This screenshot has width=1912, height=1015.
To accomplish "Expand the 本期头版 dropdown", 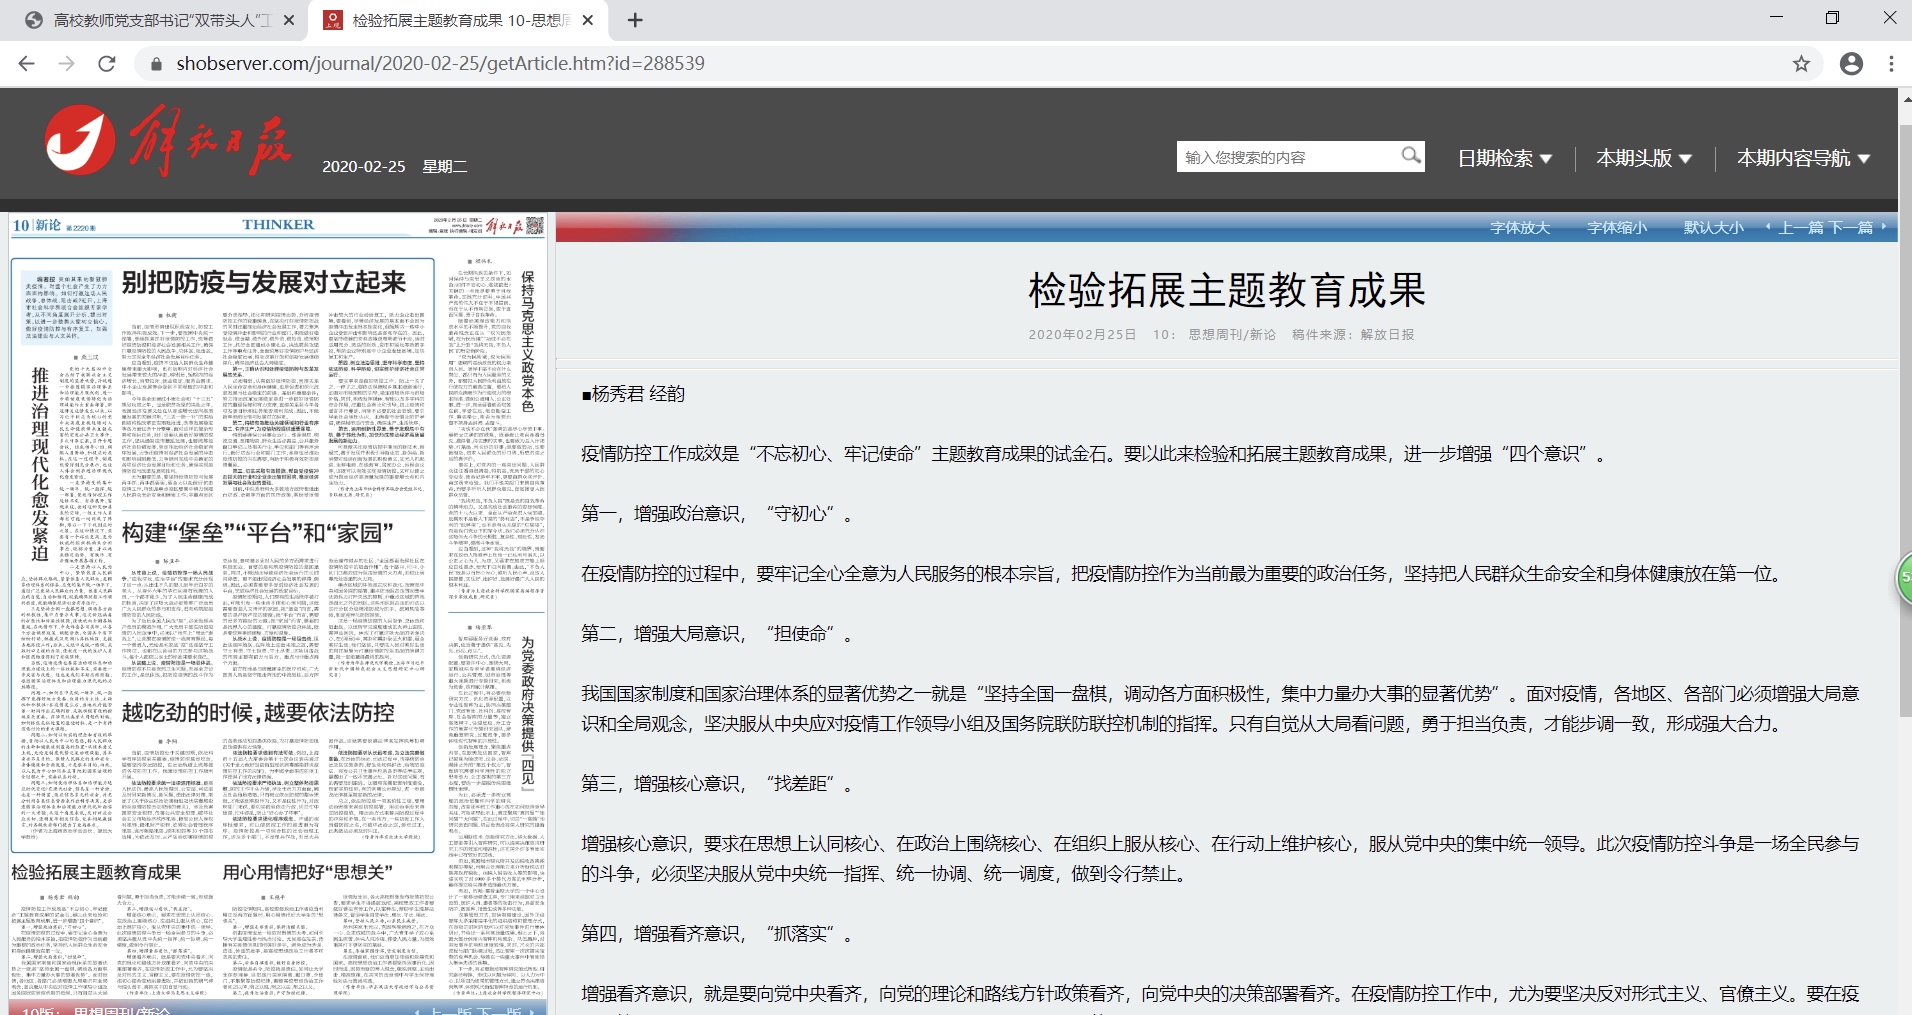I will pyautogui.click(x=1643, y=158).
